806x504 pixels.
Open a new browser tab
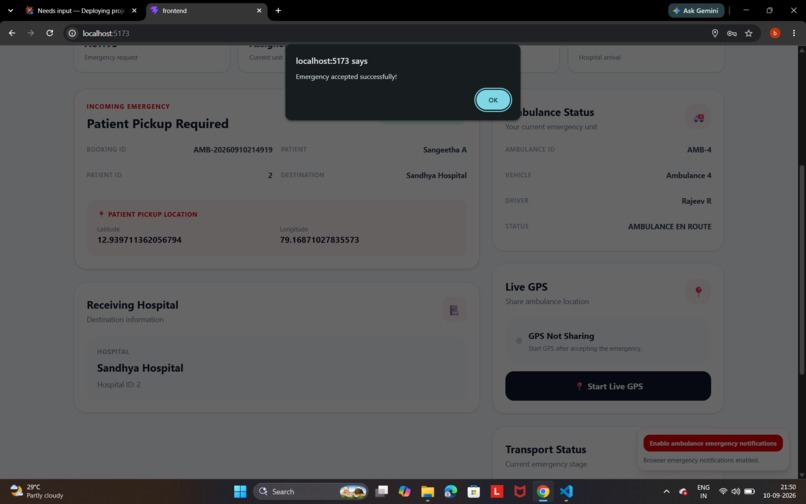(278, 10)
